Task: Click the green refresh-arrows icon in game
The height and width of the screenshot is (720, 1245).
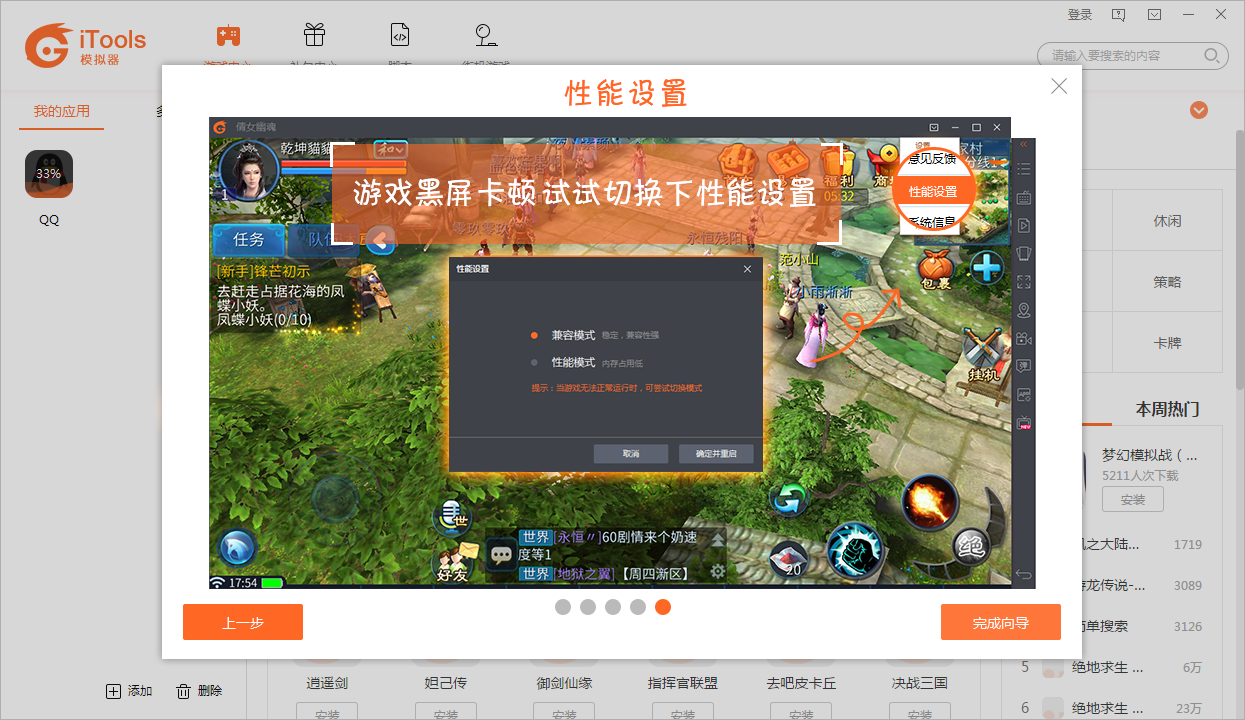Action: coord(788,499)
